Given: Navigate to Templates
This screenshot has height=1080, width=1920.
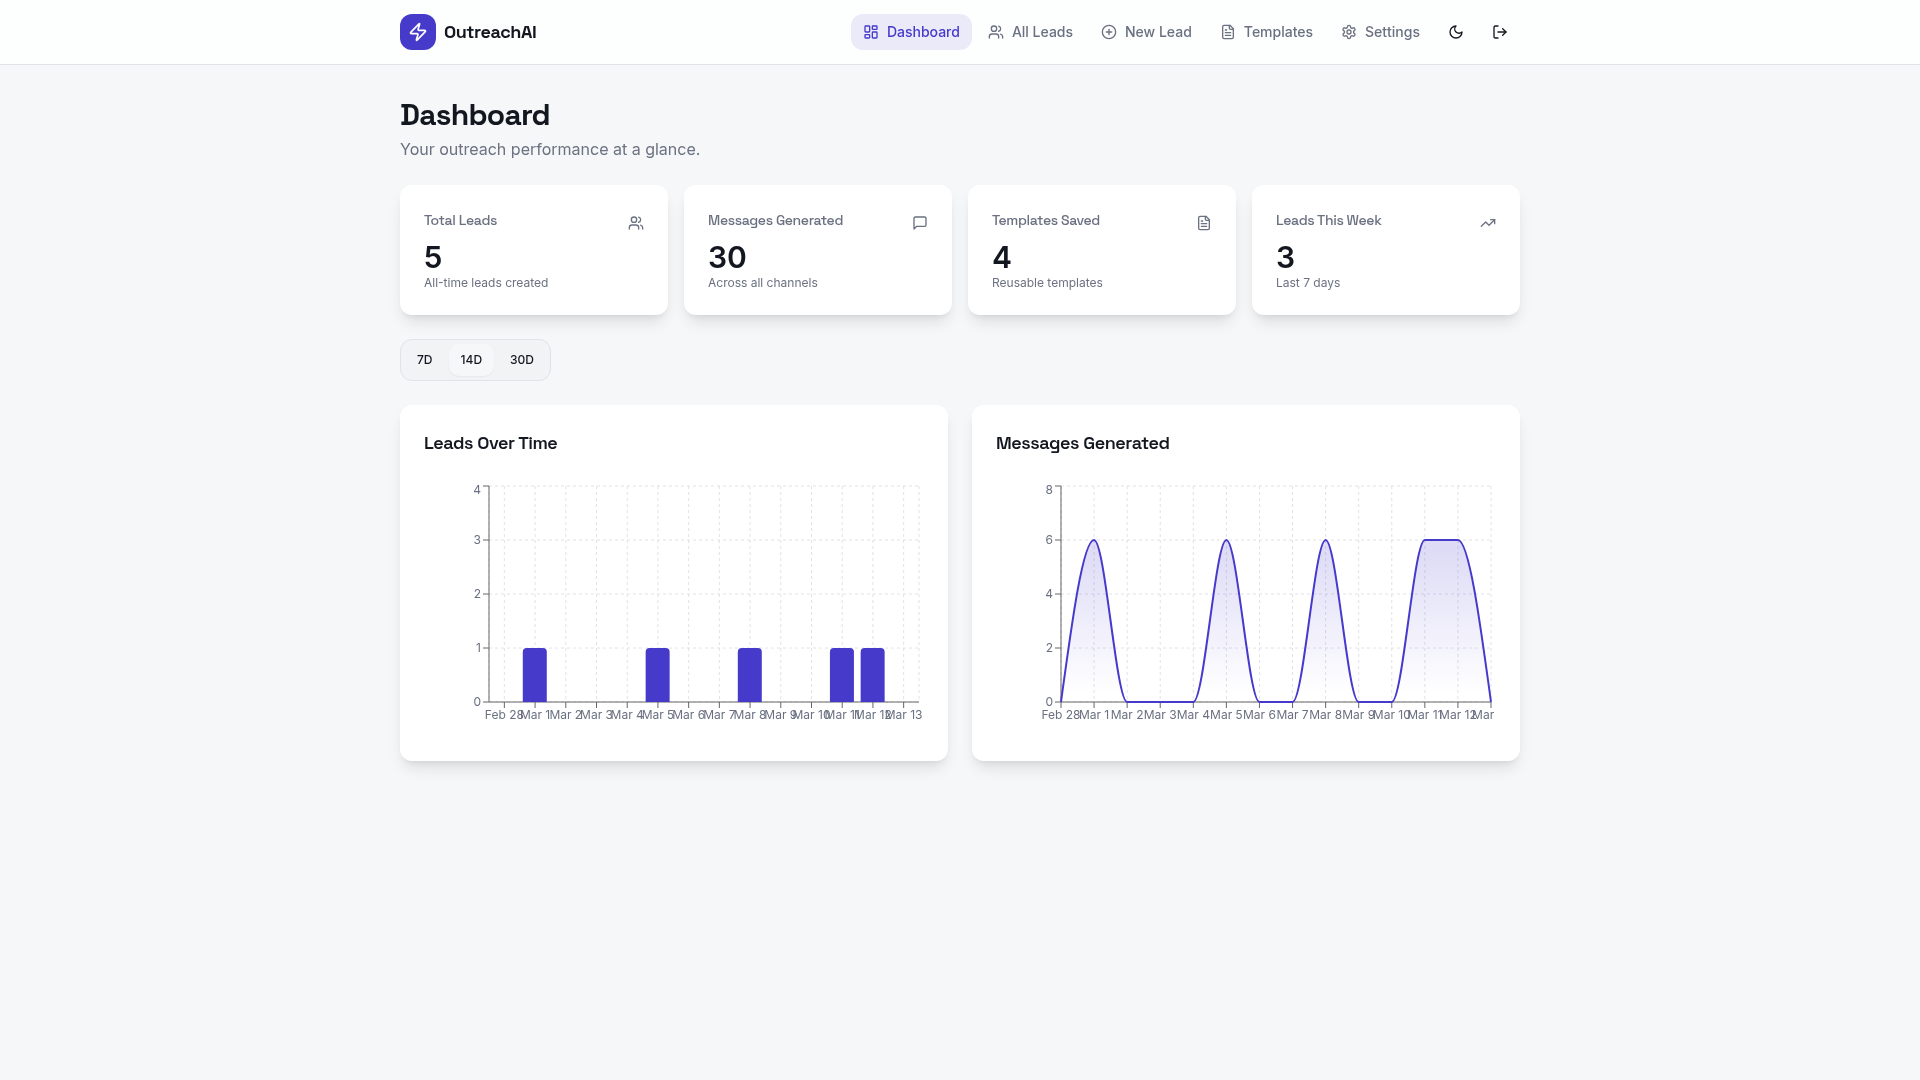Looking at the screenshot, I should coord(1266,32).
